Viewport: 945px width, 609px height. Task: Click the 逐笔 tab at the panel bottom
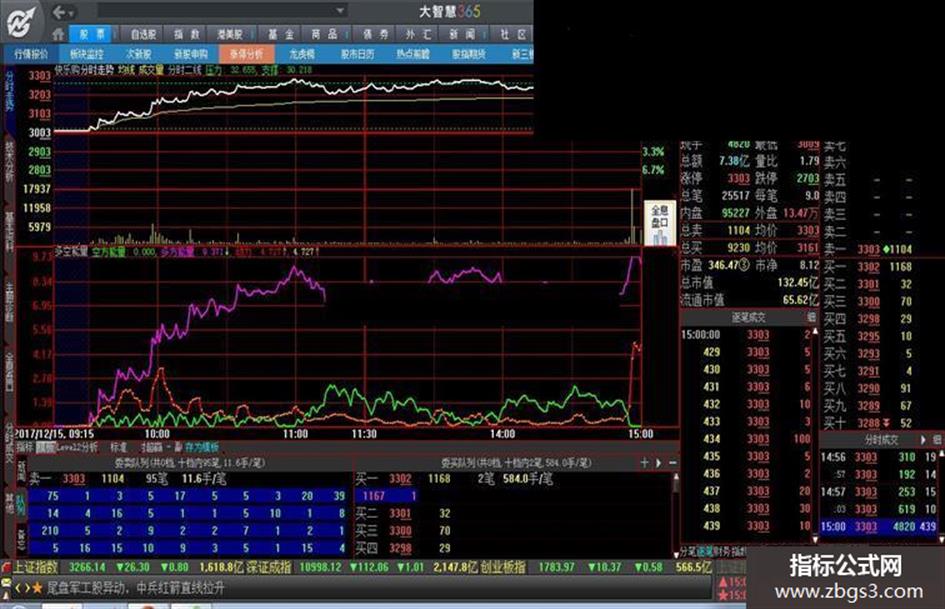click(x=705, y=552)
